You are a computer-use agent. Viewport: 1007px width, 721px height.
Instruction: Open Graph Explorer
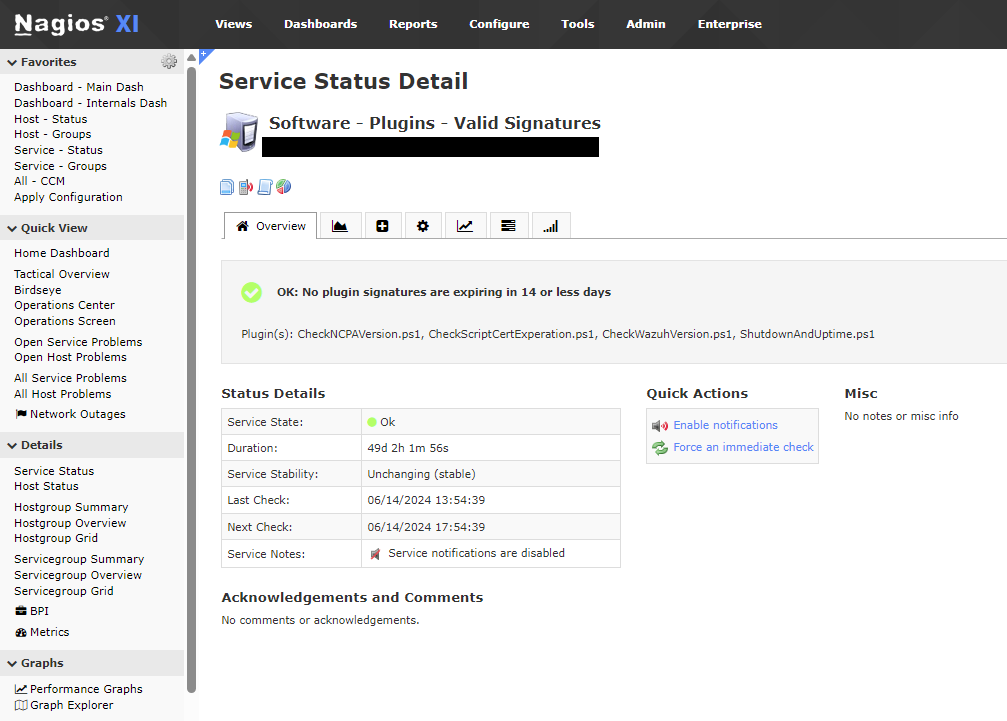[64, 705]
